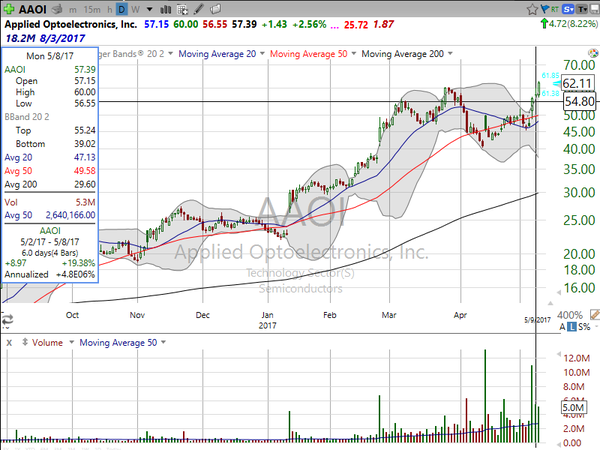Click the 62.11 price label box
The width and height of the screenshot is (600, 450).
pos(577,83)
